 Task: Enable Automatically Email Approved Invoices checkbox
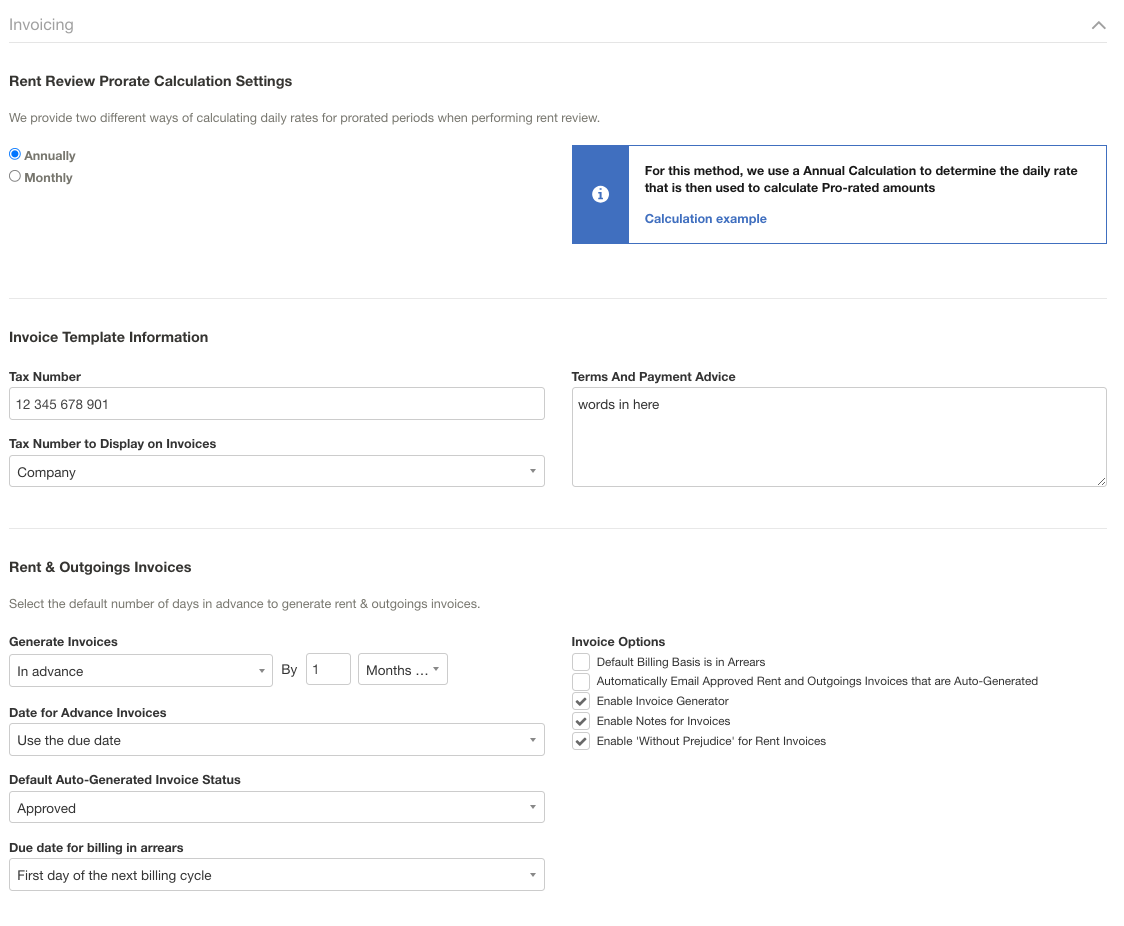581,682
